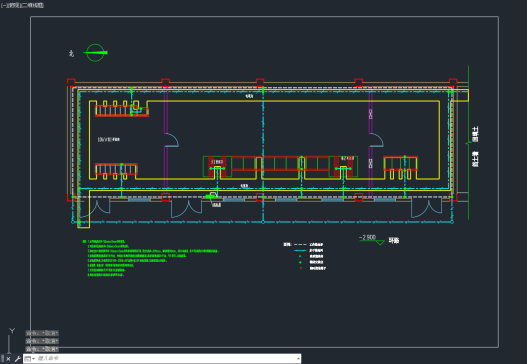Open the 俯视 view controls menu

[x=13, y=5]
